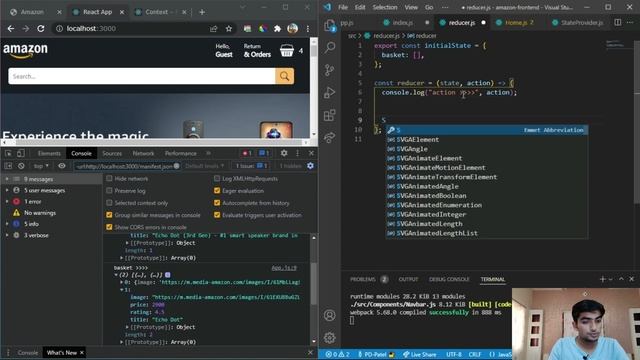Open VS Code Search view icon

click(330, 47)
